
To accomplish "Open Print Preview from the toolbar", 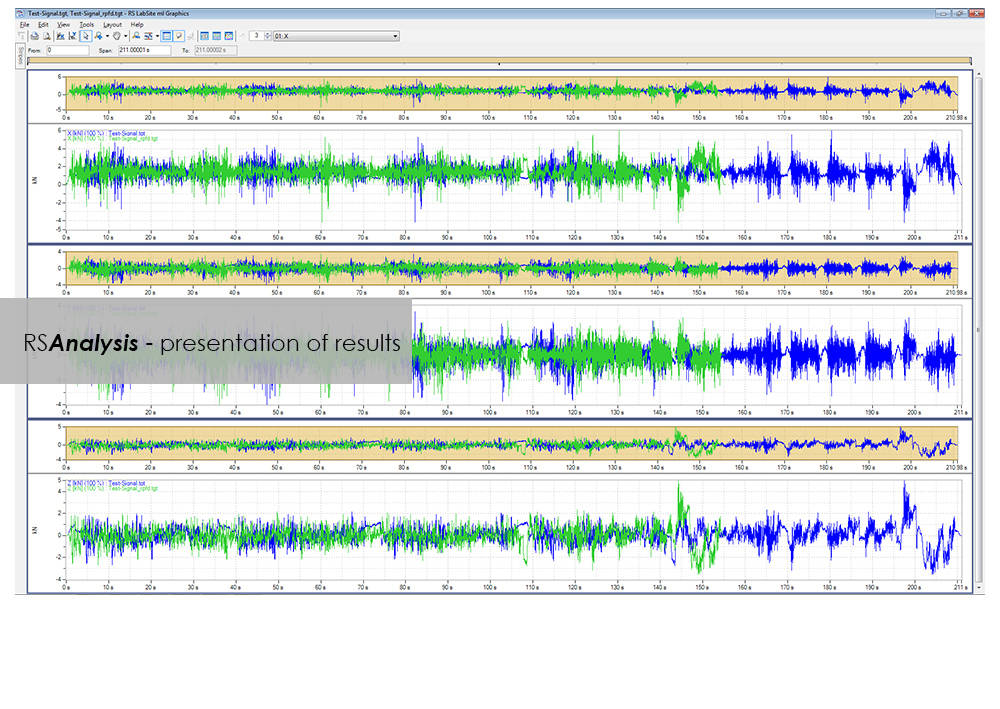I will pos(46,36).
